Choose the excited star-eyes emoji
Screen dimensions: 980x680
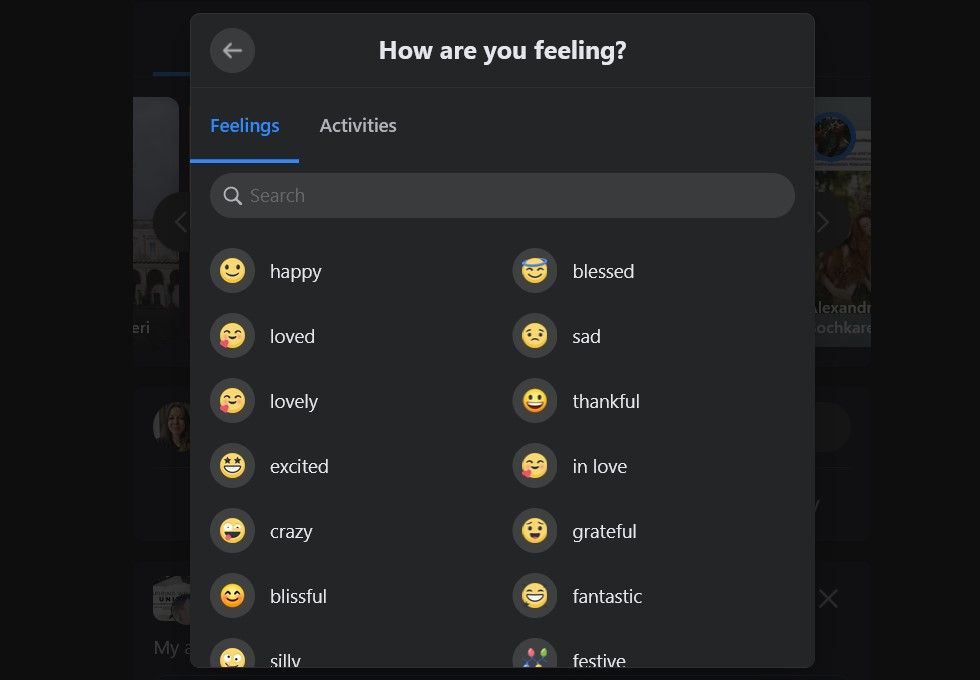232,466
